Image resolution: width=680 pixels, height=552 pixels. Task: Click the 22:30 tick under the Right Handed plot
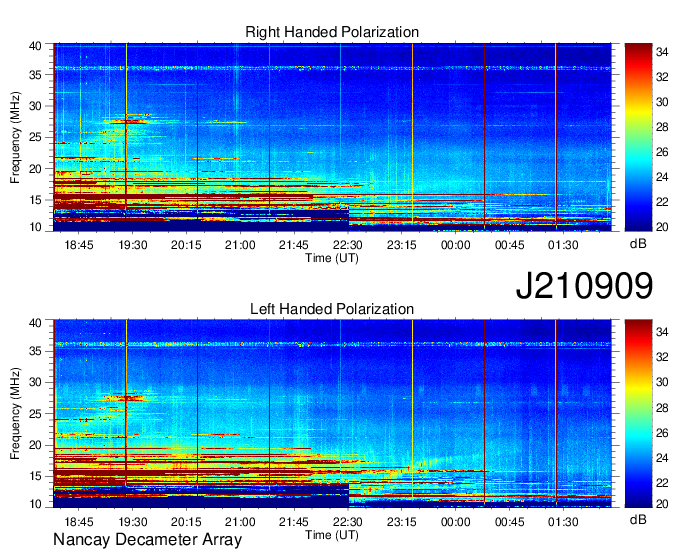click(x=347, y=245)
